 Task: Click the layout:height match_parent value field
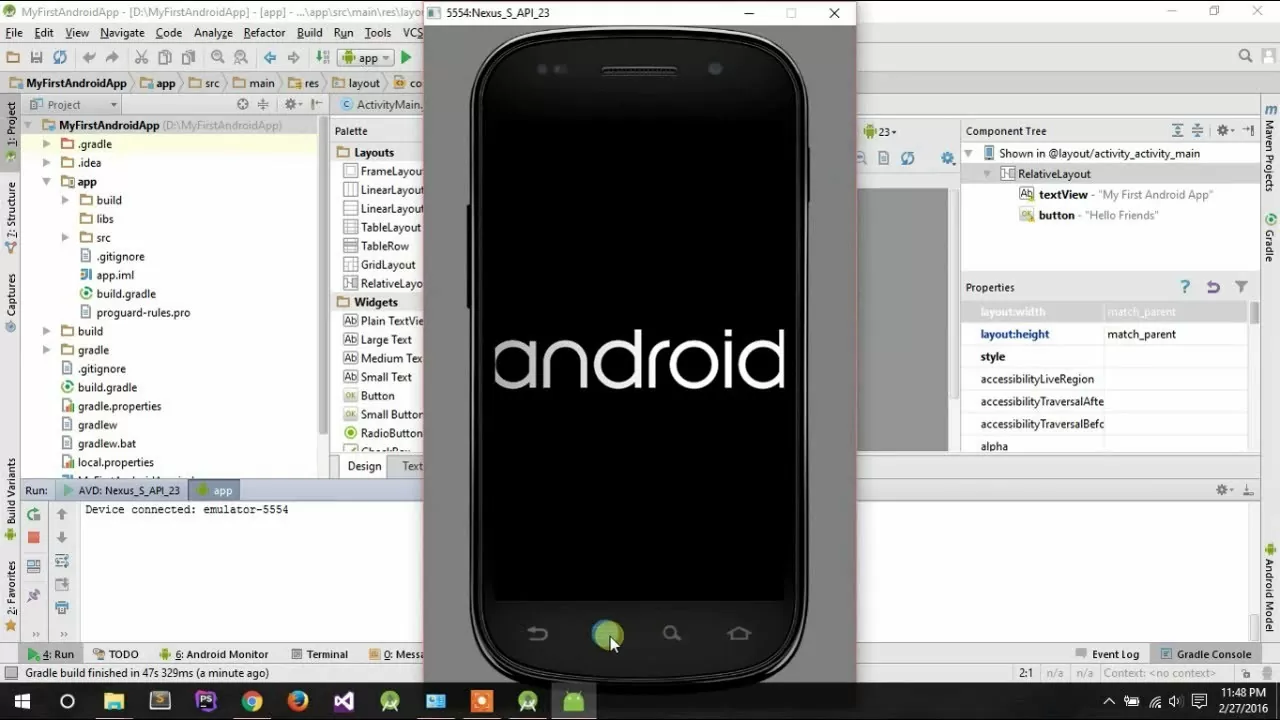click(x=1175, y=334)
